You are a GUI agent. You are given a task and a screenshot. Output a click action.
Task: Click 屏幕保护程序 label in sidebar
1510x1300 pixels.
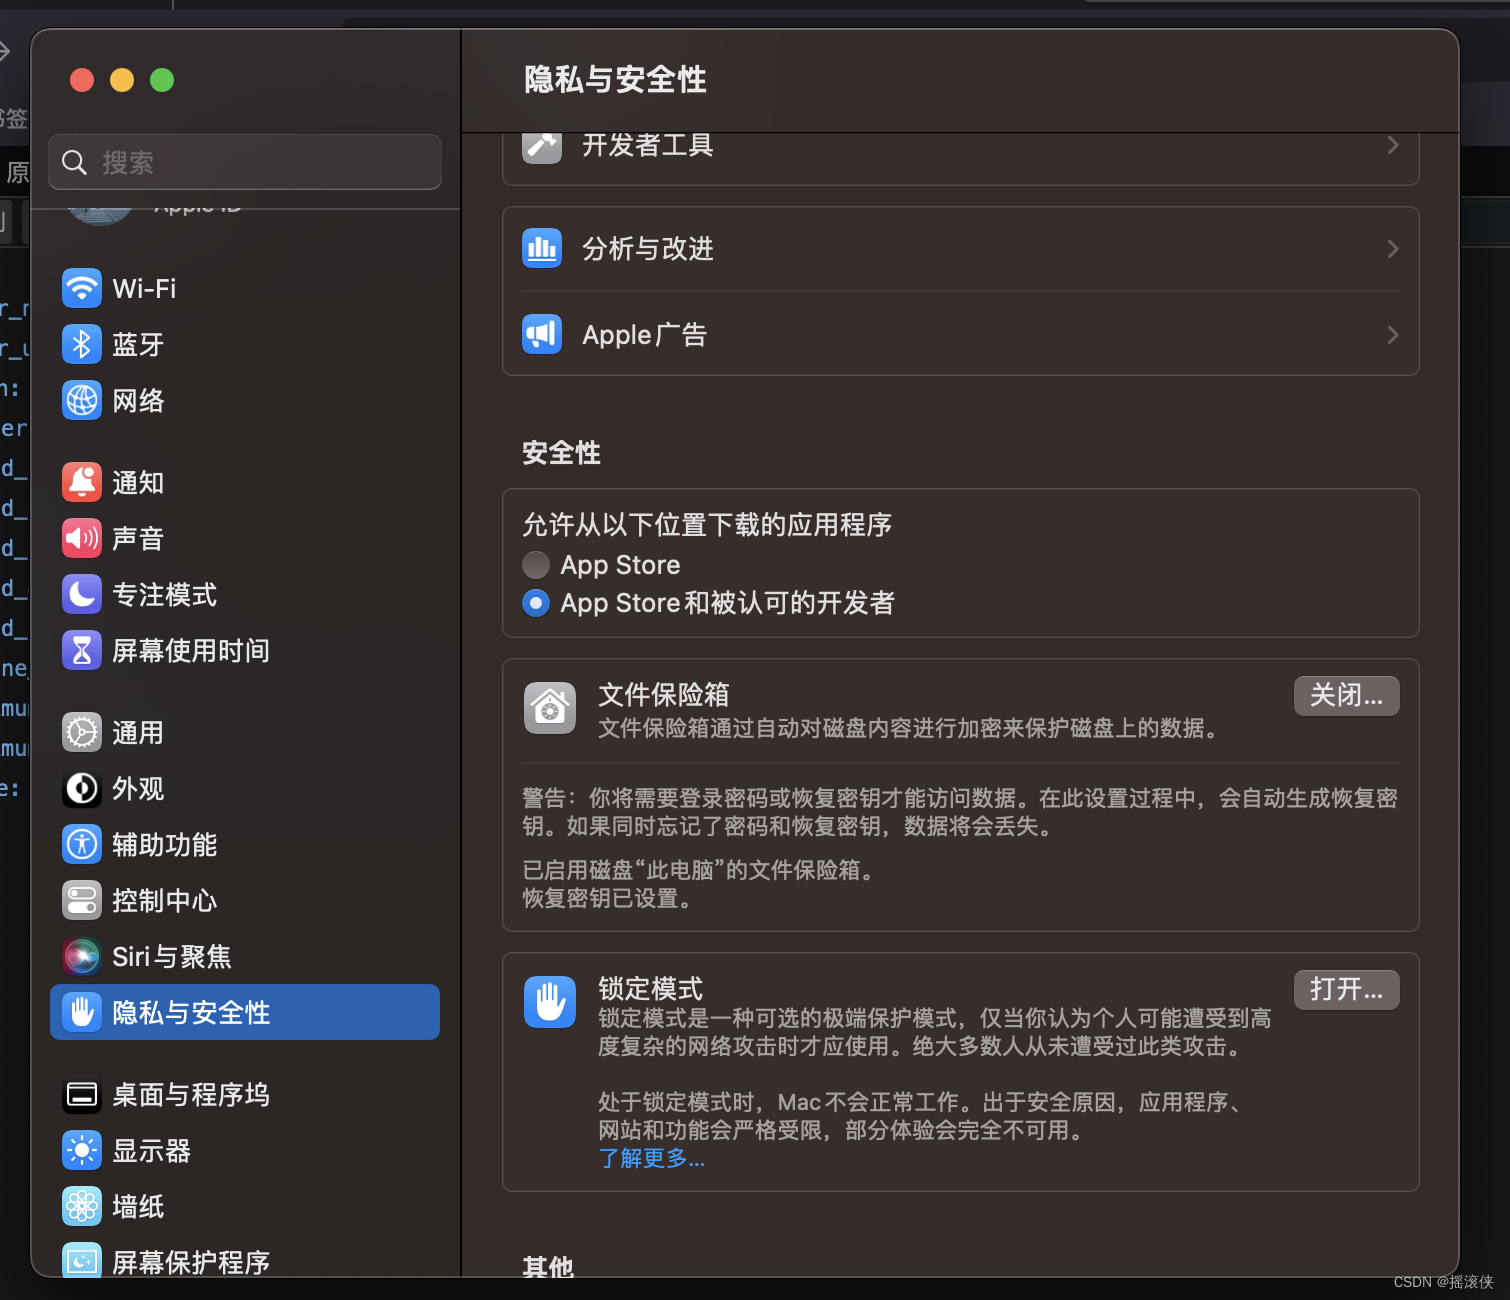coord(191,1262)
